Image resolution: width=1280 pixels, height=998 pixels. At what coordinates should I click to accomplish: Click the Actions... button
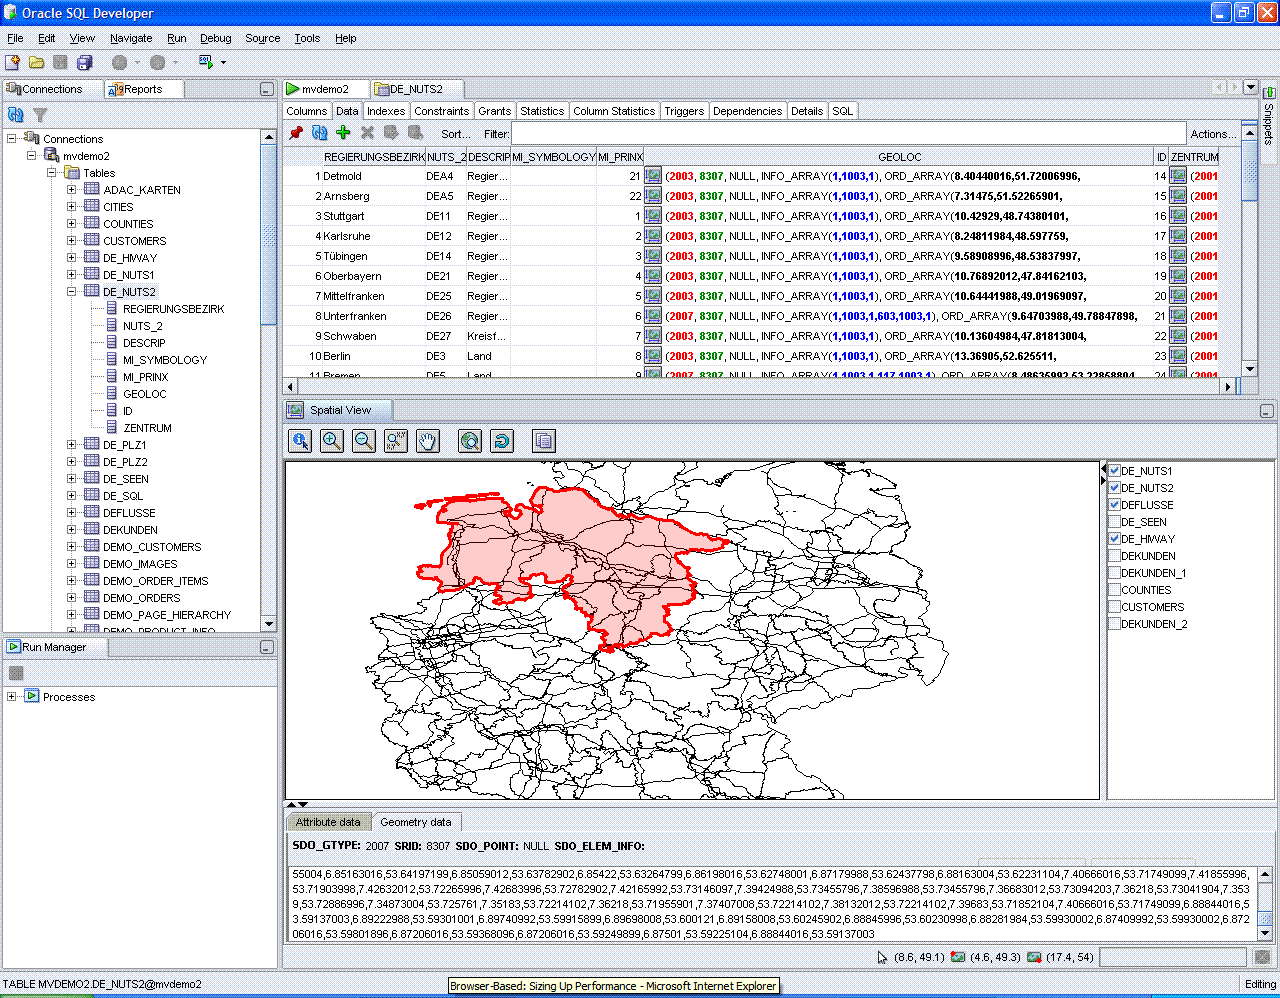[x=1213, y=134]
